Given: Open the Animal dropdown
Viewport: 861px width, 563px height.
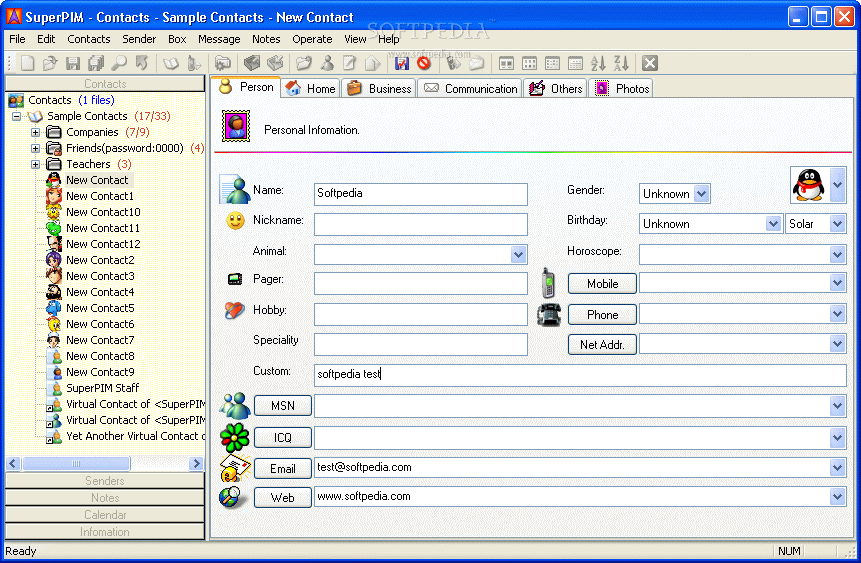Looking at the screenshot, I should click(x=518, y=254).
